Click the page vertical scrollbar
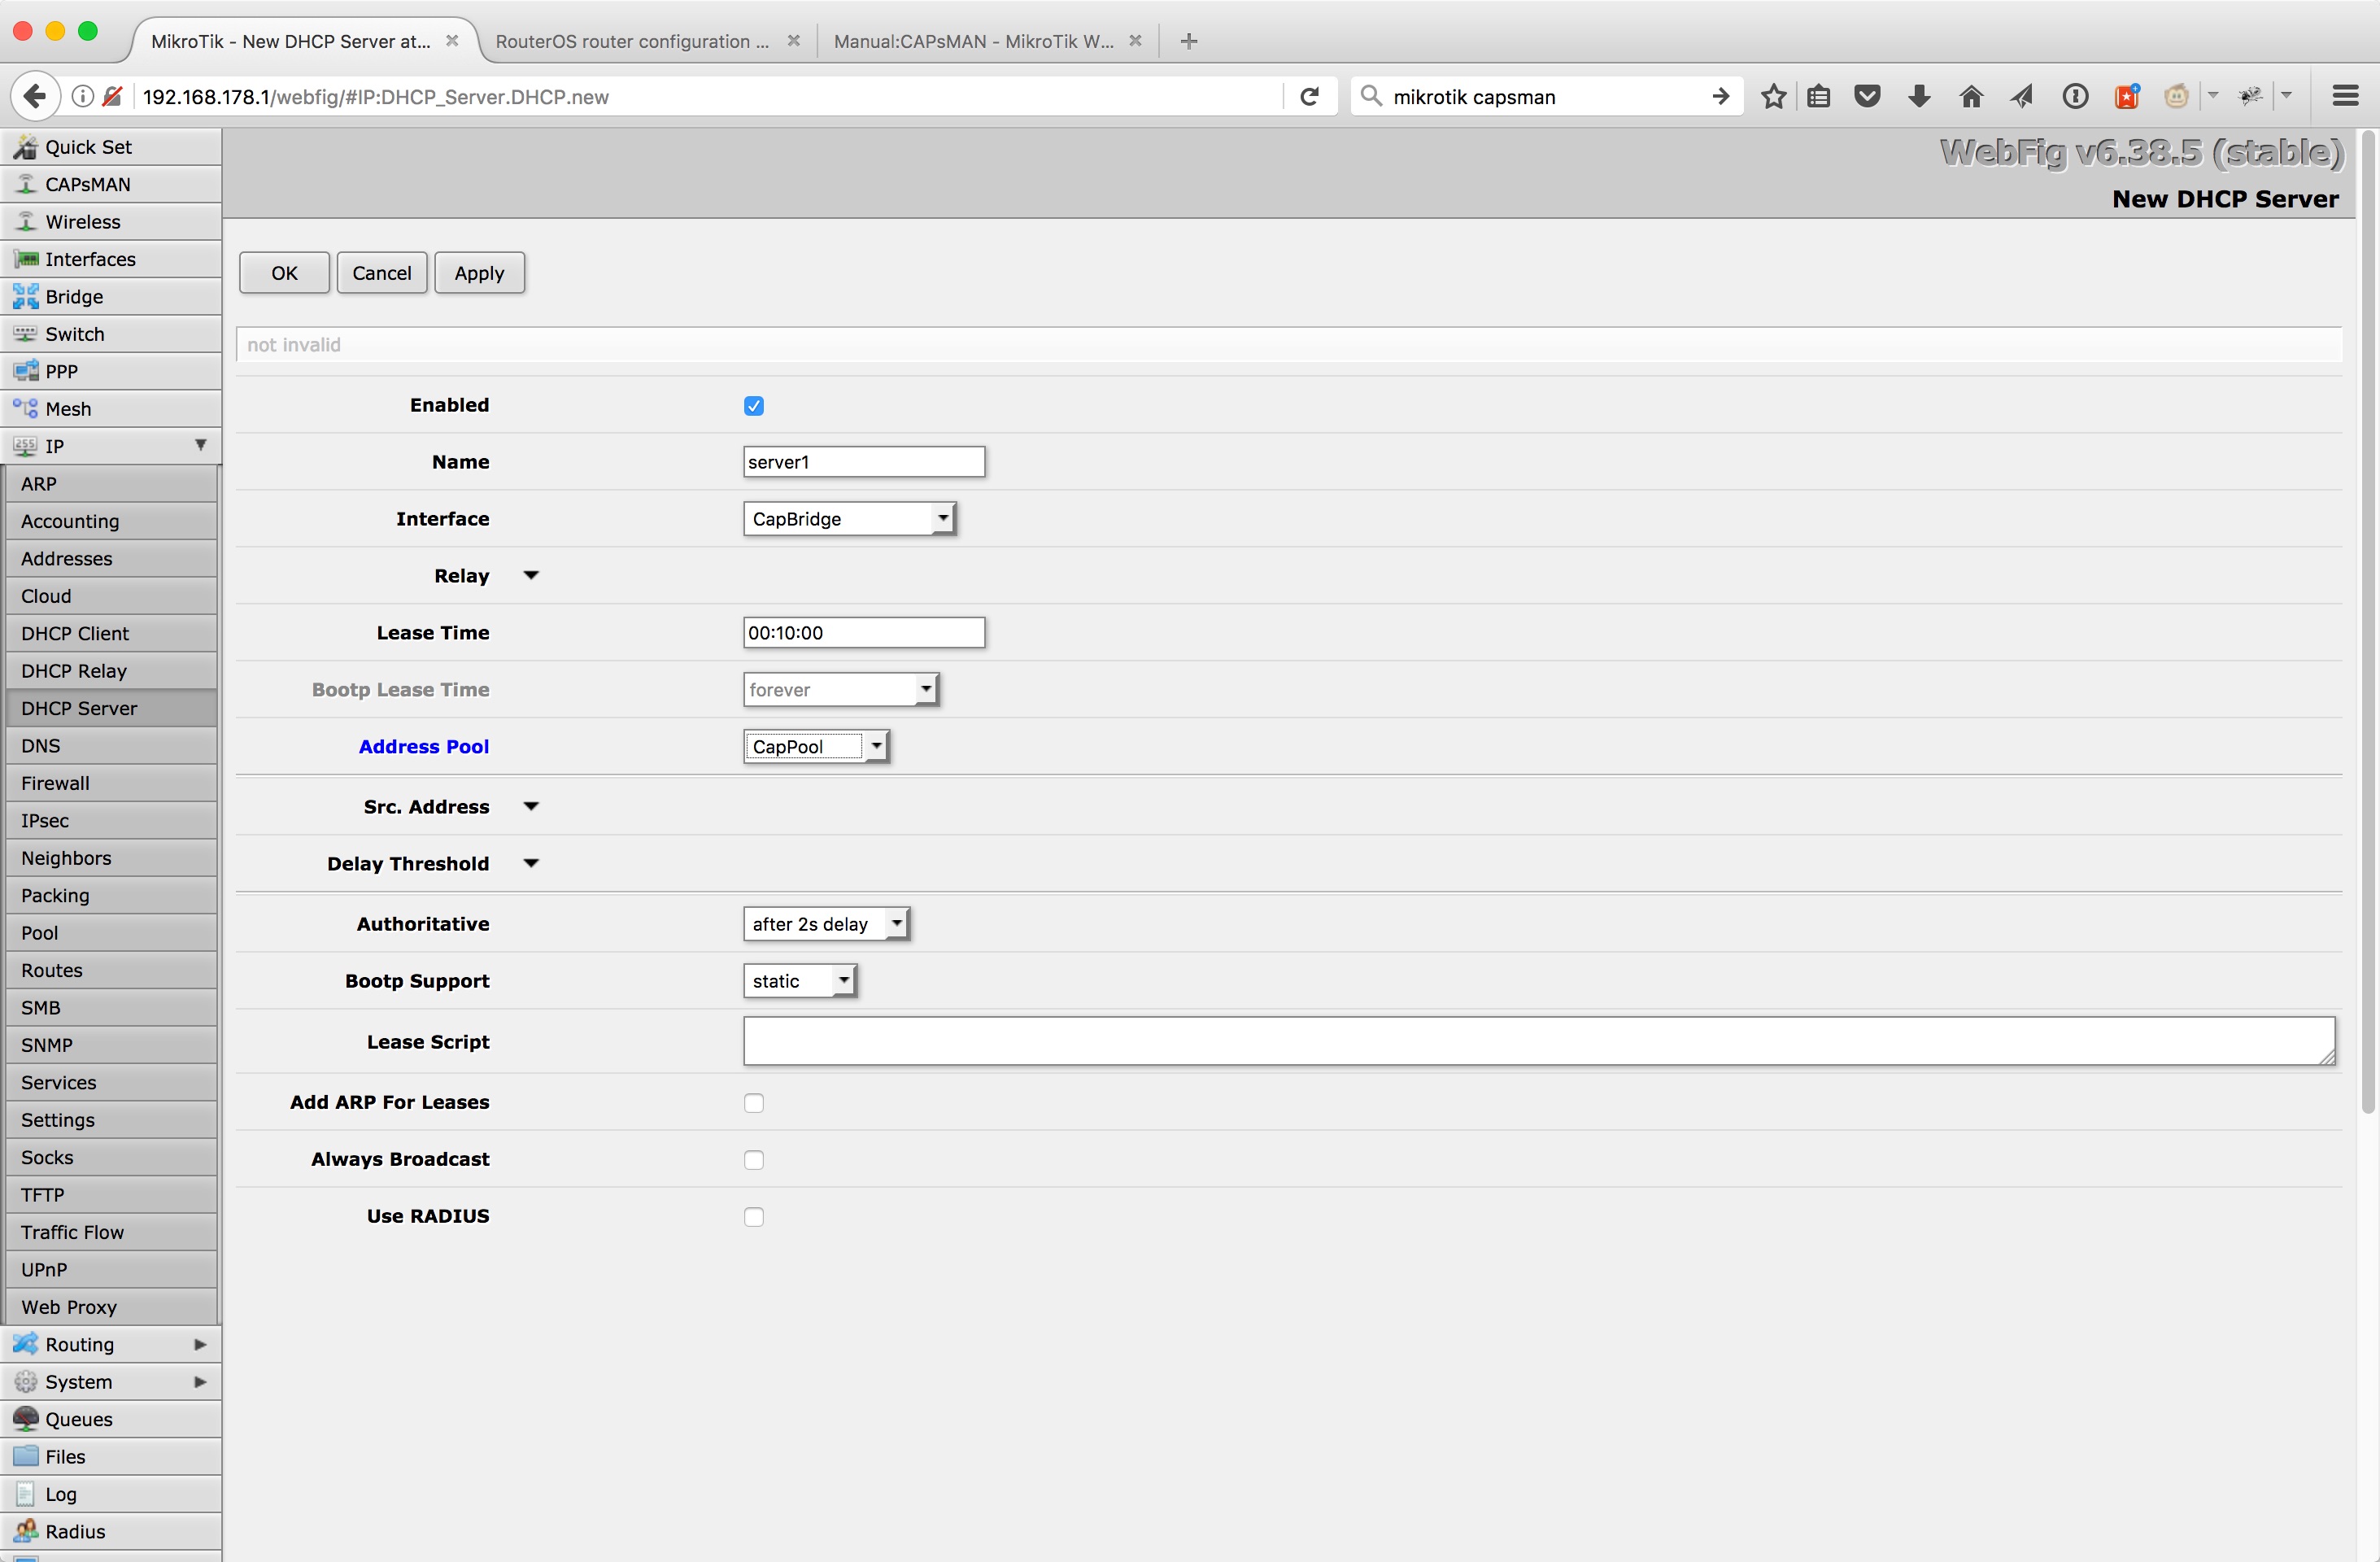2380x1562 pixels. coord(2367,620)
